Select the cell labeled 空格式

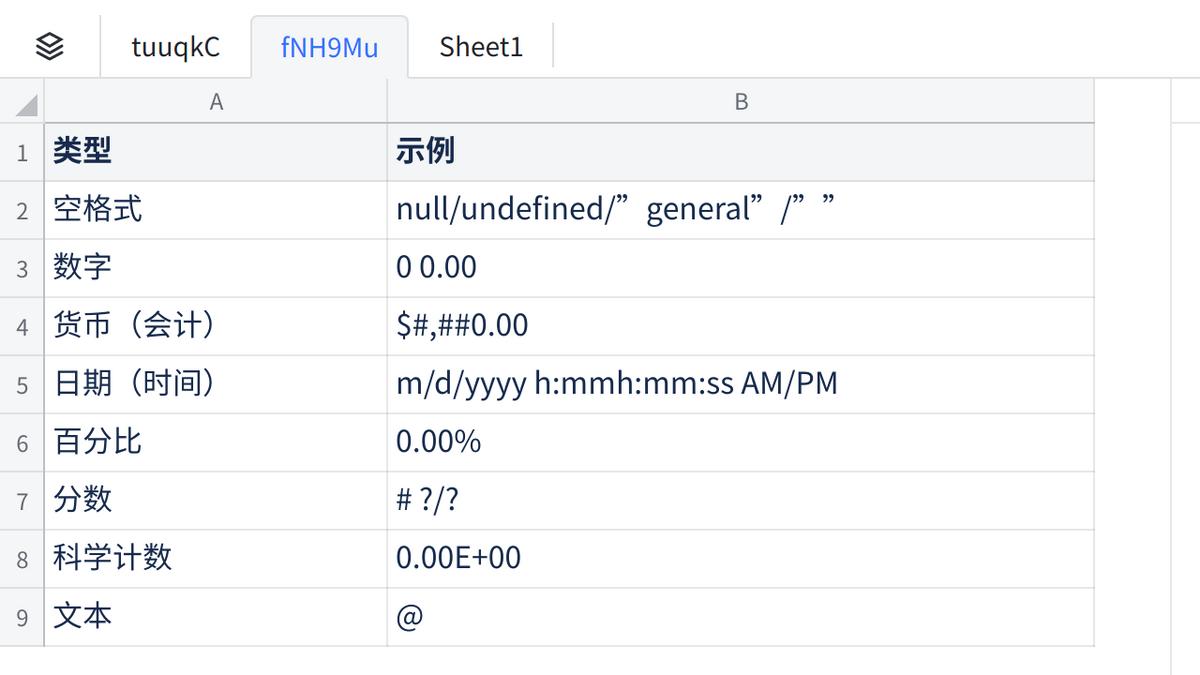click(x=216, y=209)
